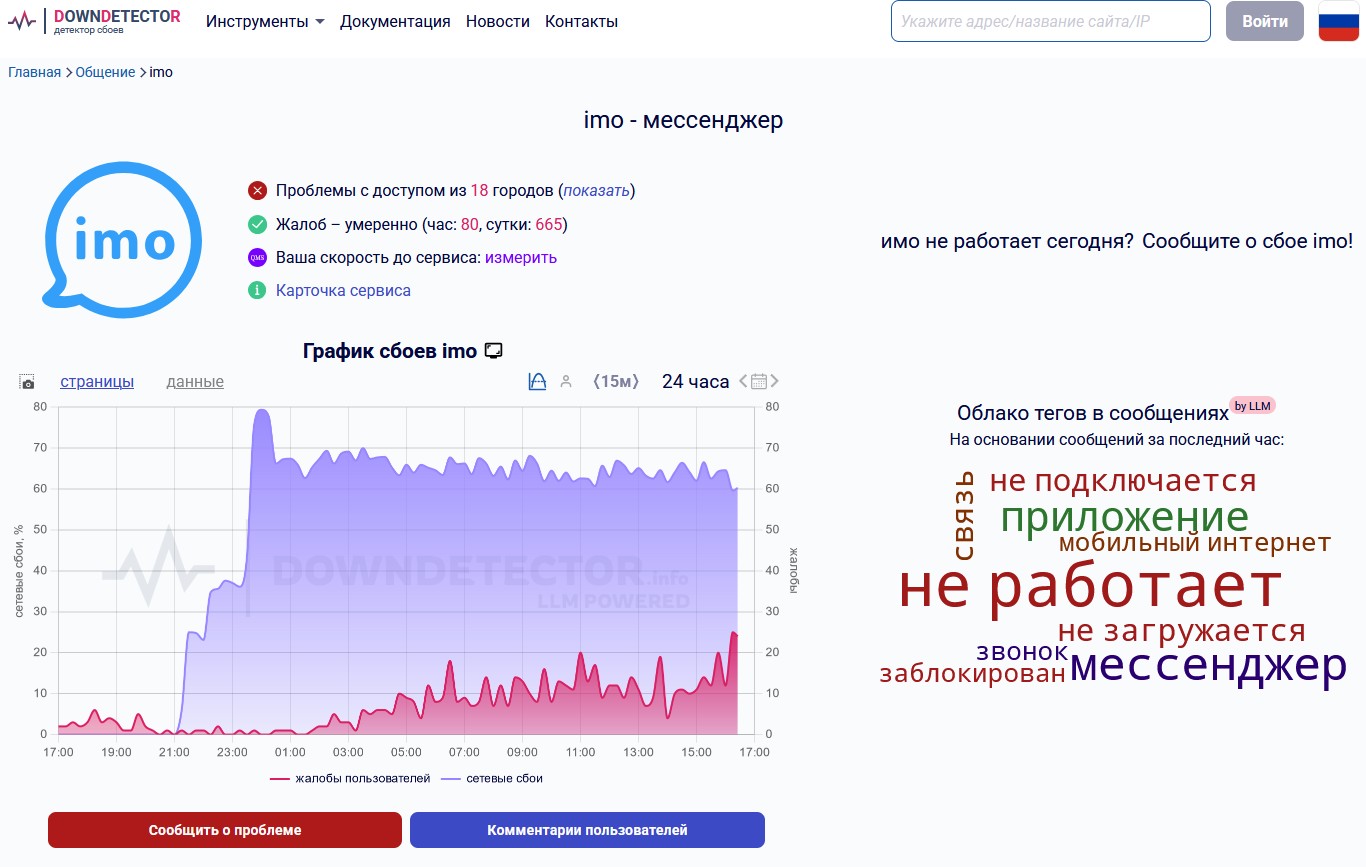
Task: Select the network failures curve icon
Action: pyautogui.click(x=537, y=381)
